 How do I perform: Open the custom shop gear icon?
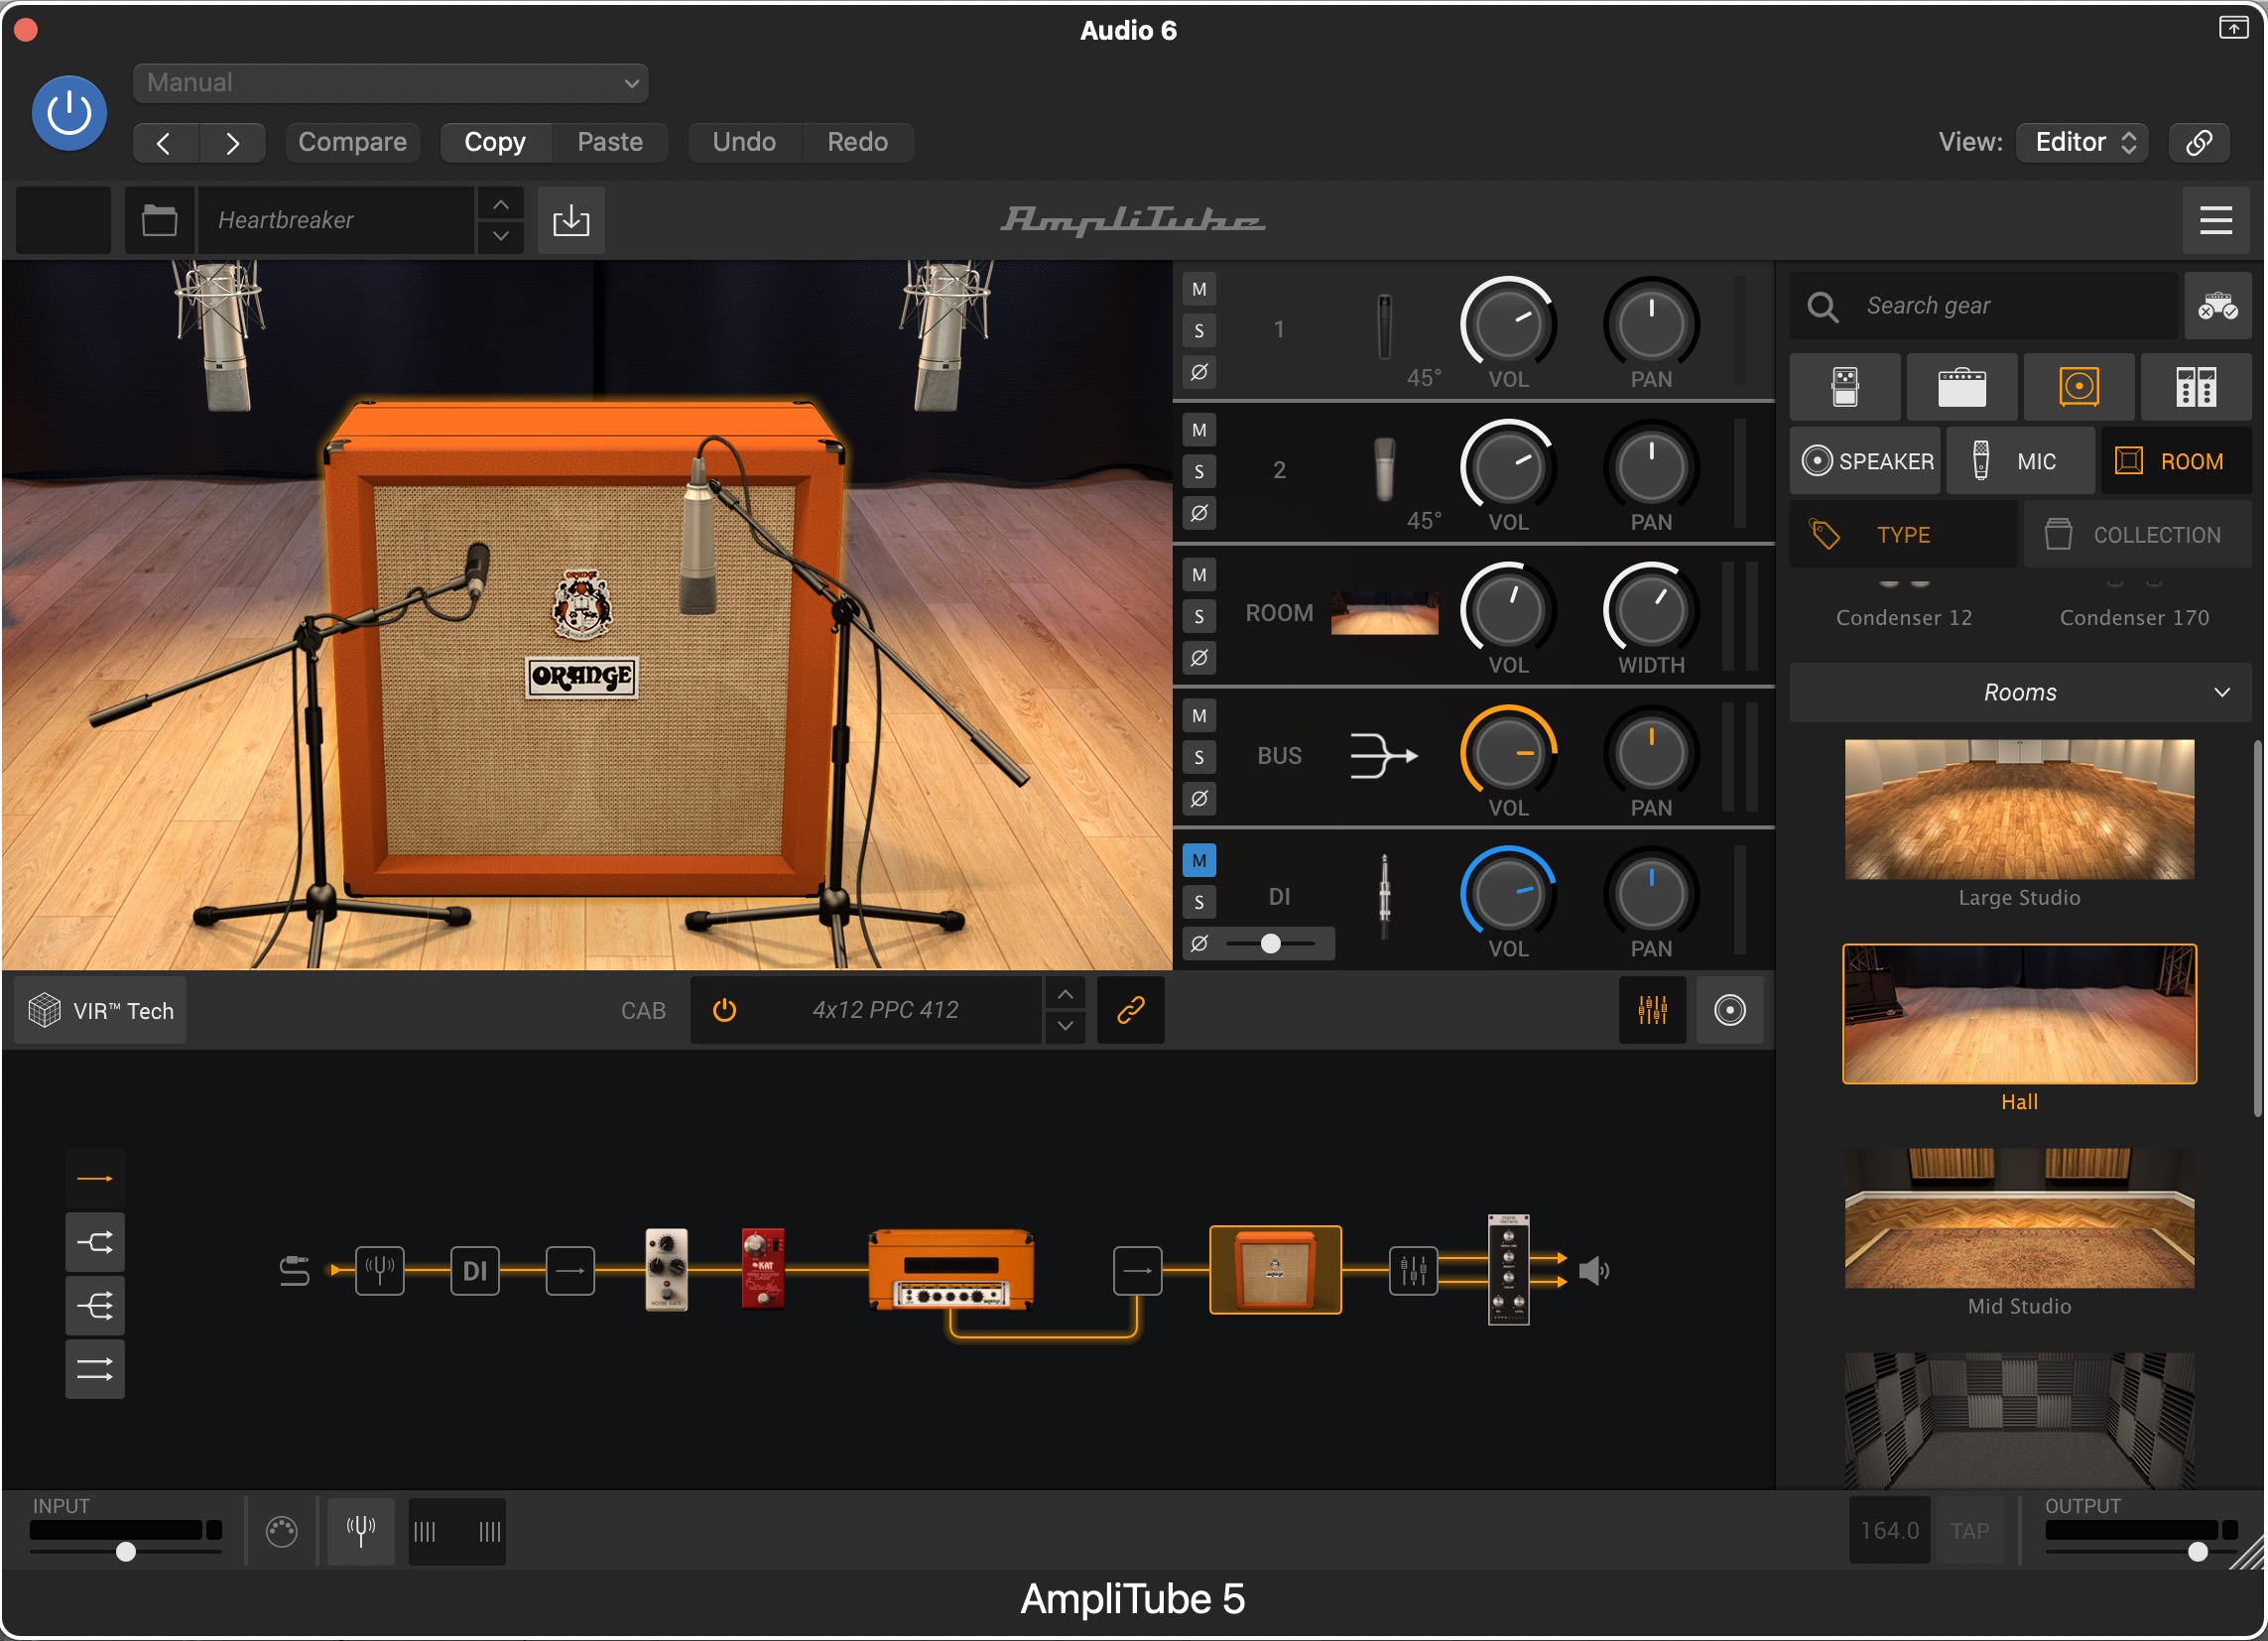click(x=2217, y=306)
